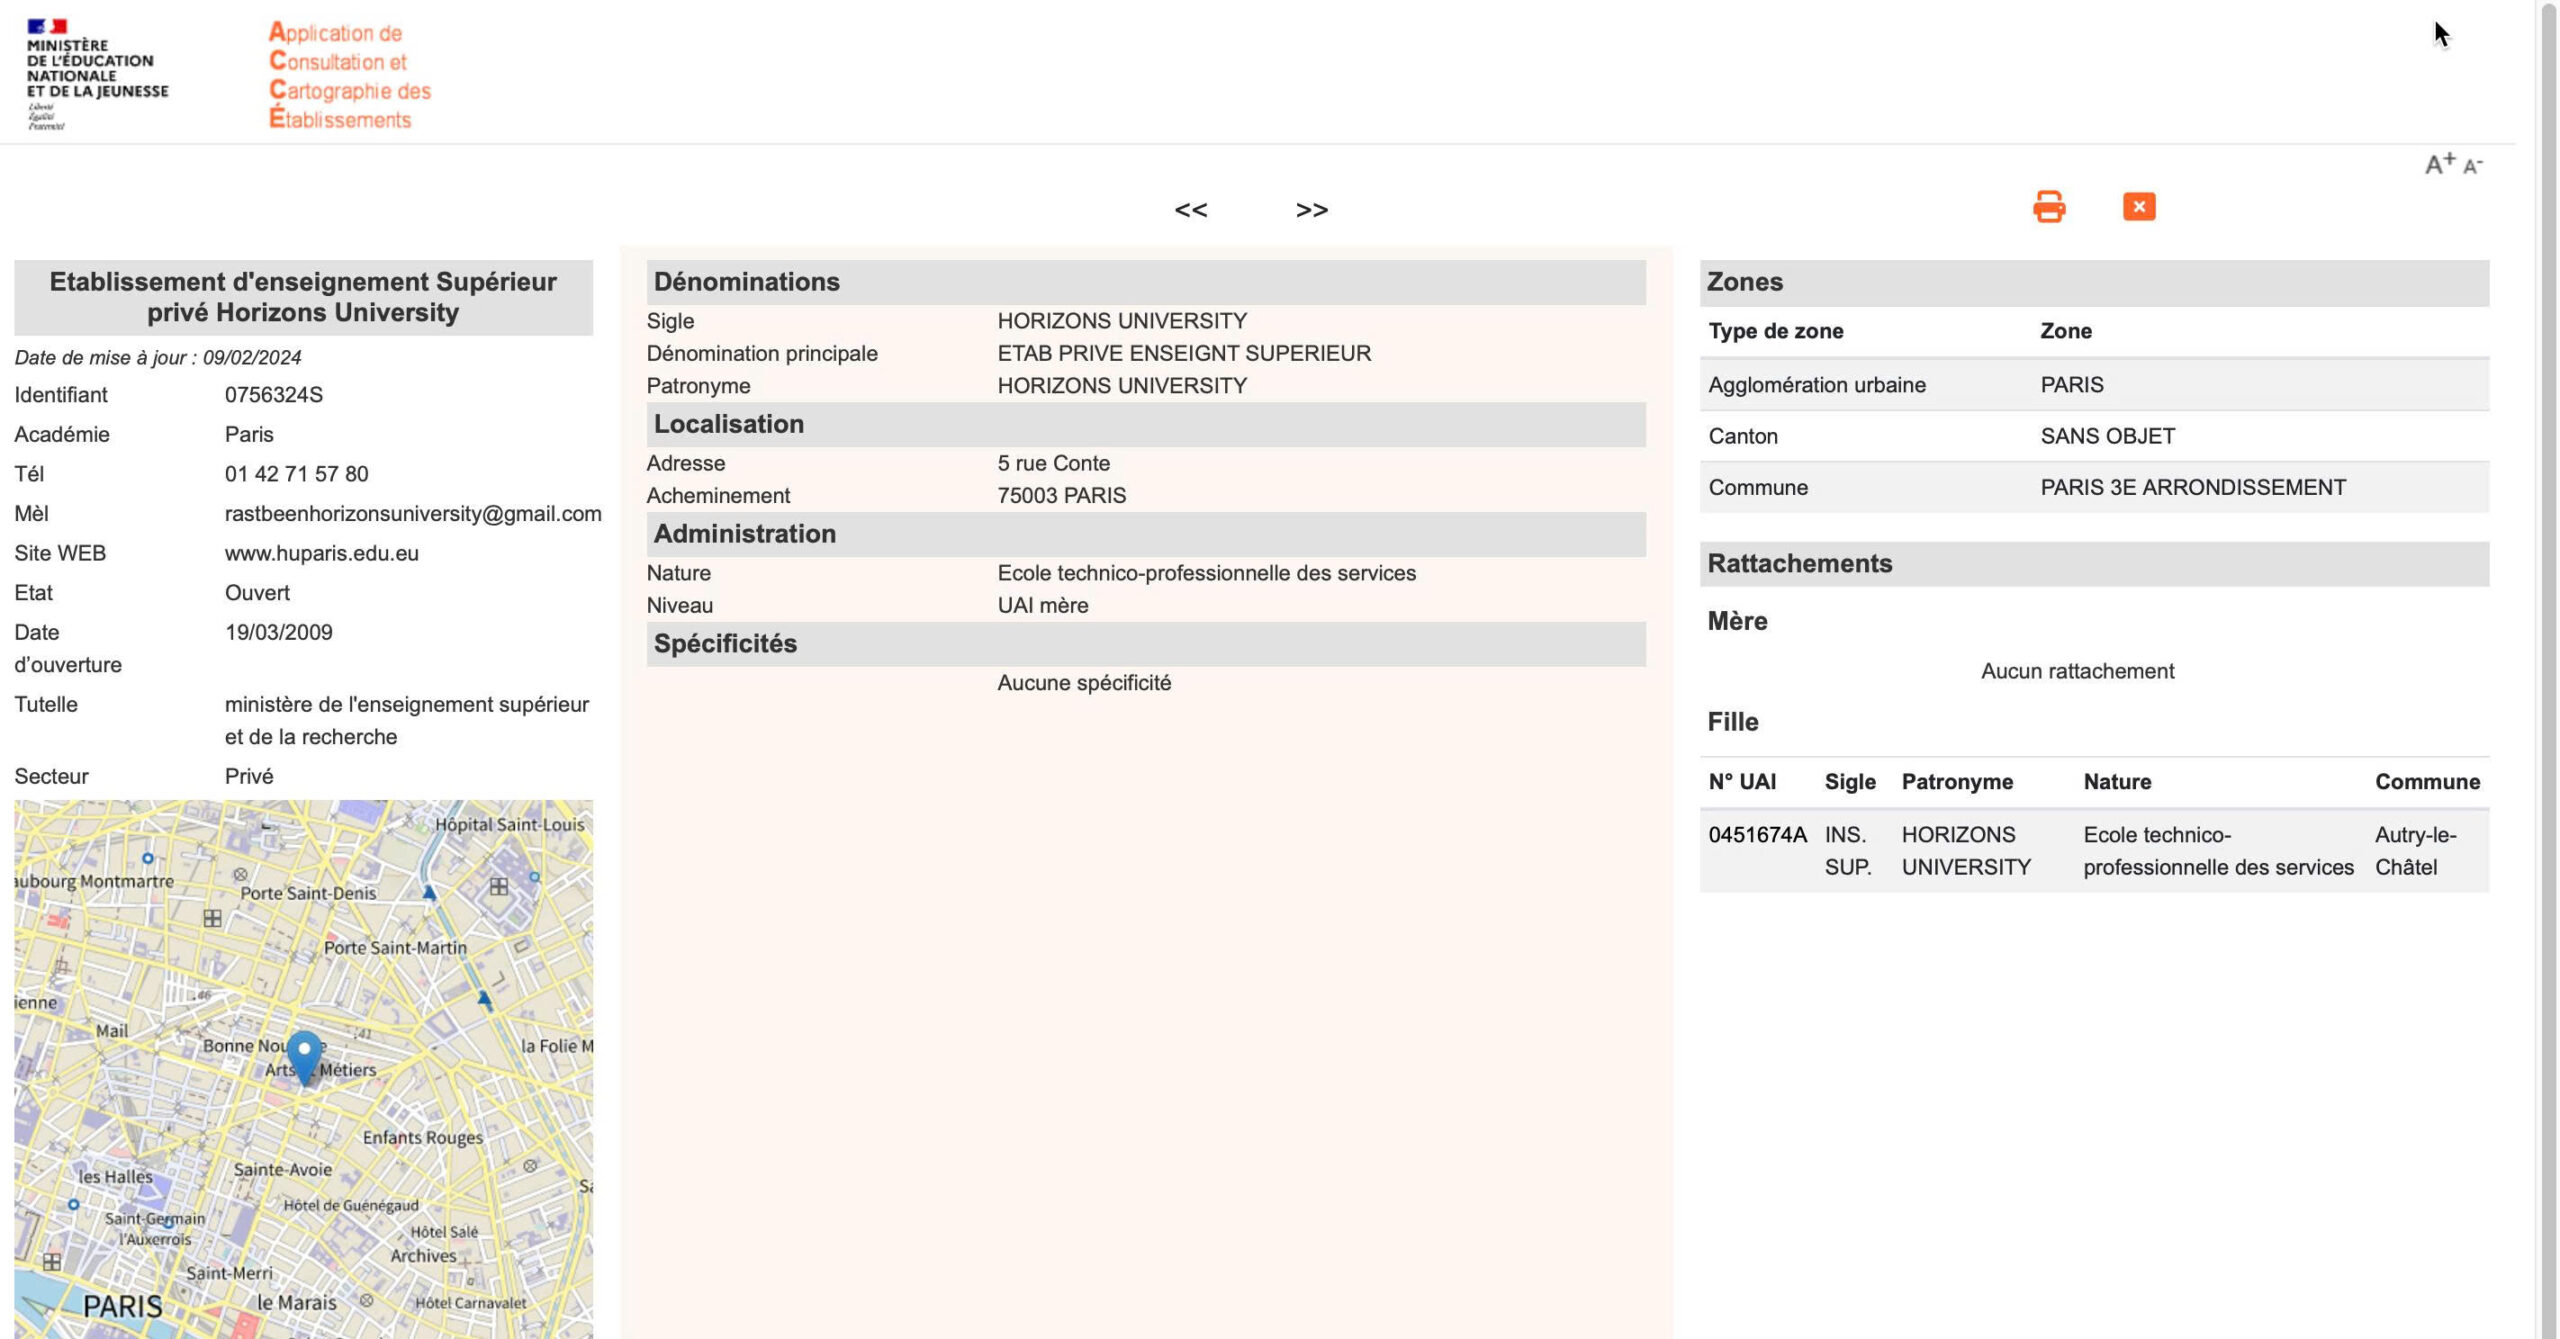
Task: Decrease text size with A- icon
Action: [x=2472, y=166]
